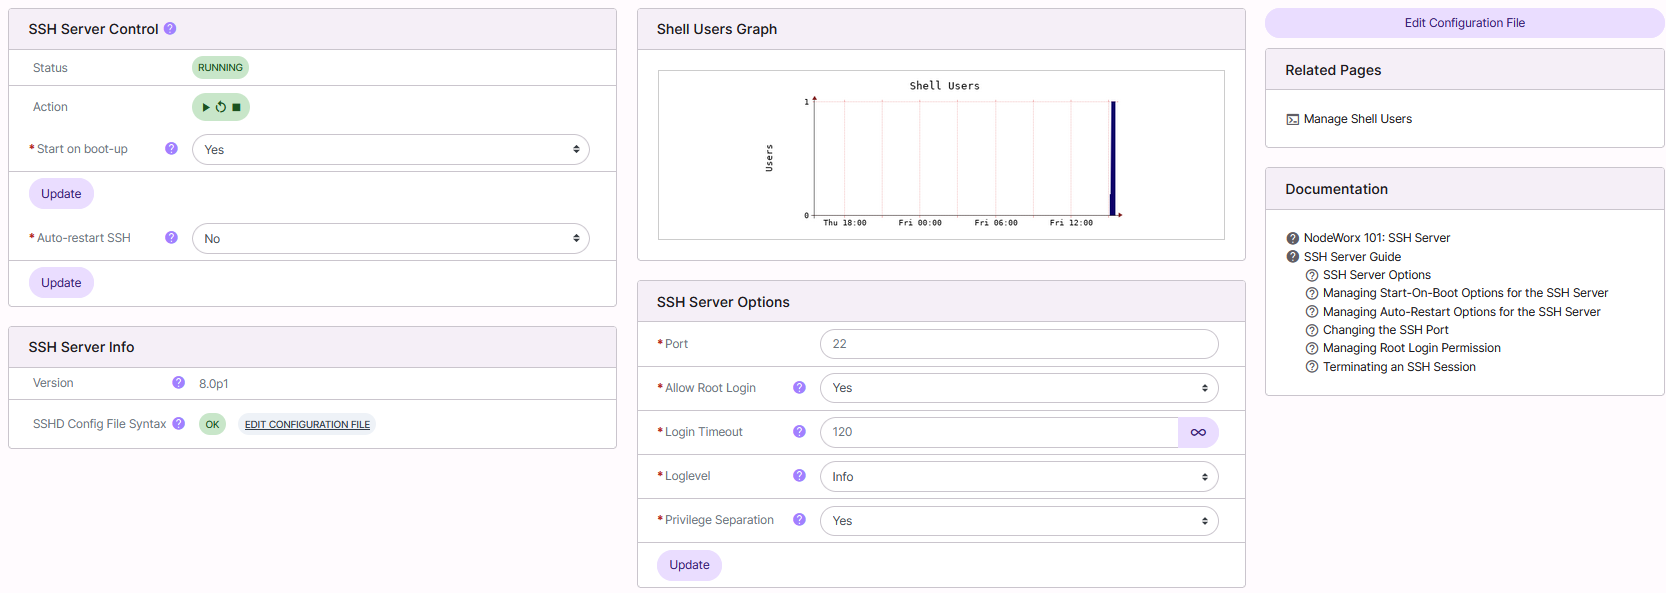The width and height of the screenshot is (1666, 593).
Task: Click the Shell Users graph image
Action: [x=941, y=155]
